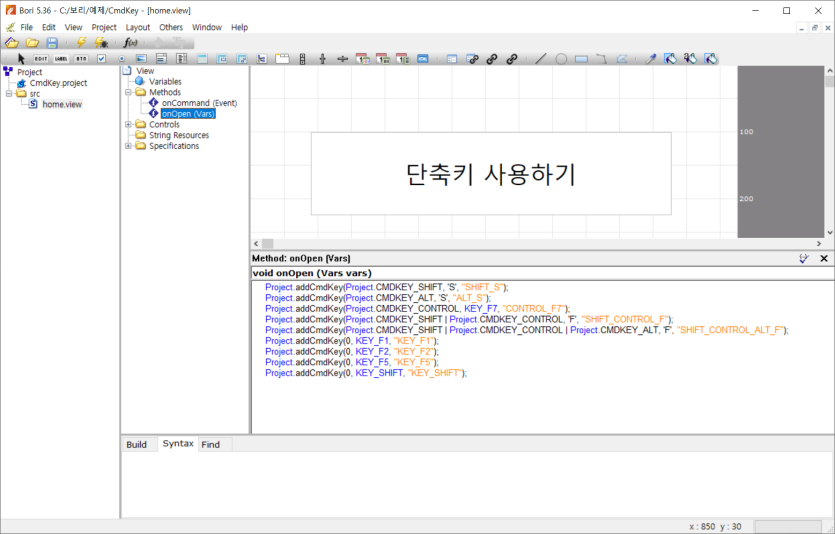This screenshot has height=534, width=835.
Task: Open the Others menu
Action: point(171,27)
